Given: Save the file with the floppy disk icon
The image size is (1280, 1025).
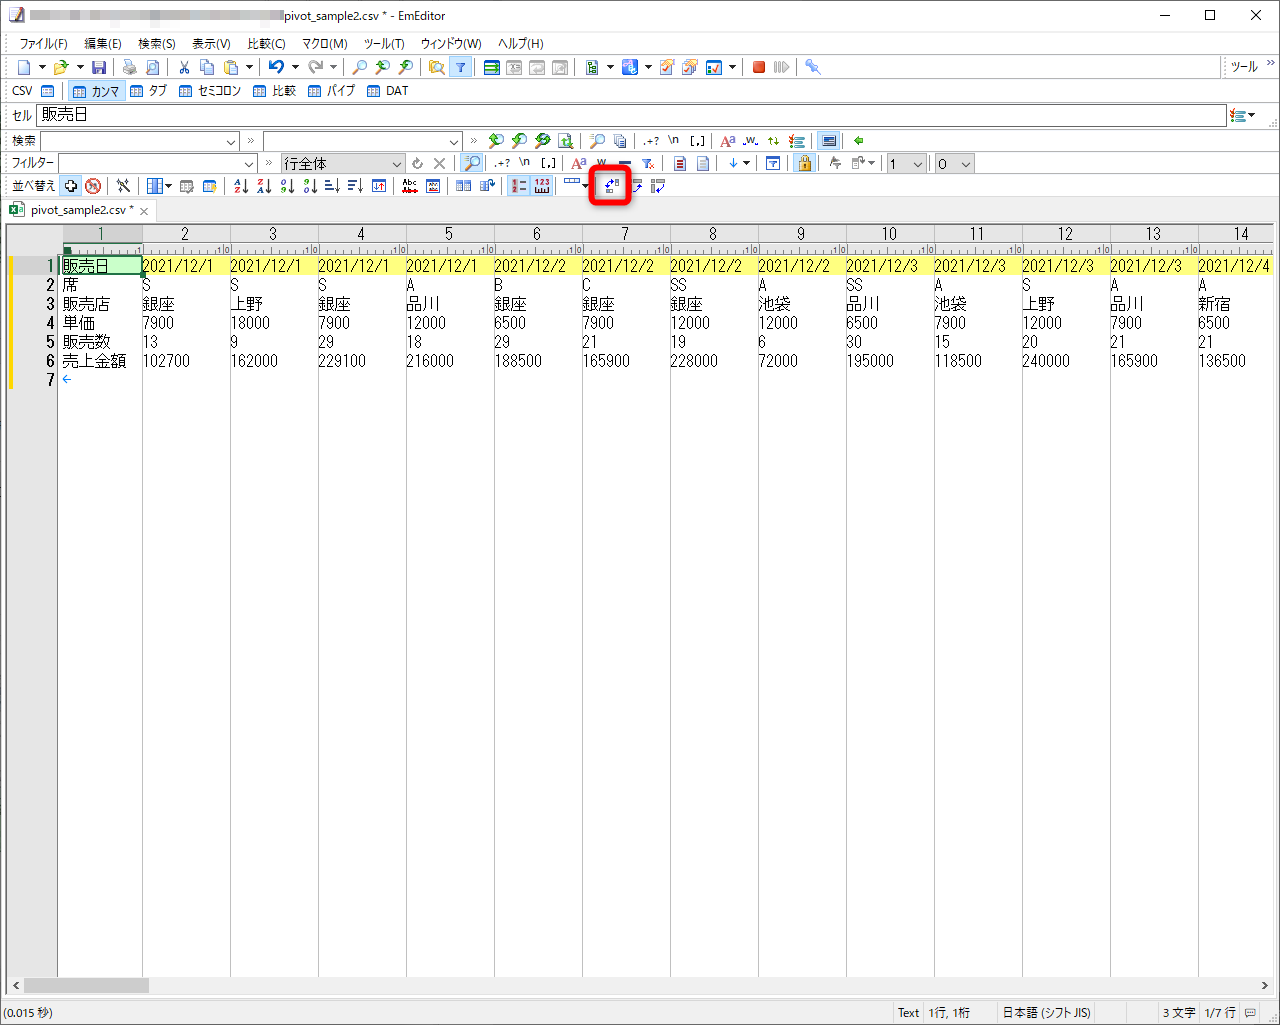Looking at the screenshot, I should (99, 67).
